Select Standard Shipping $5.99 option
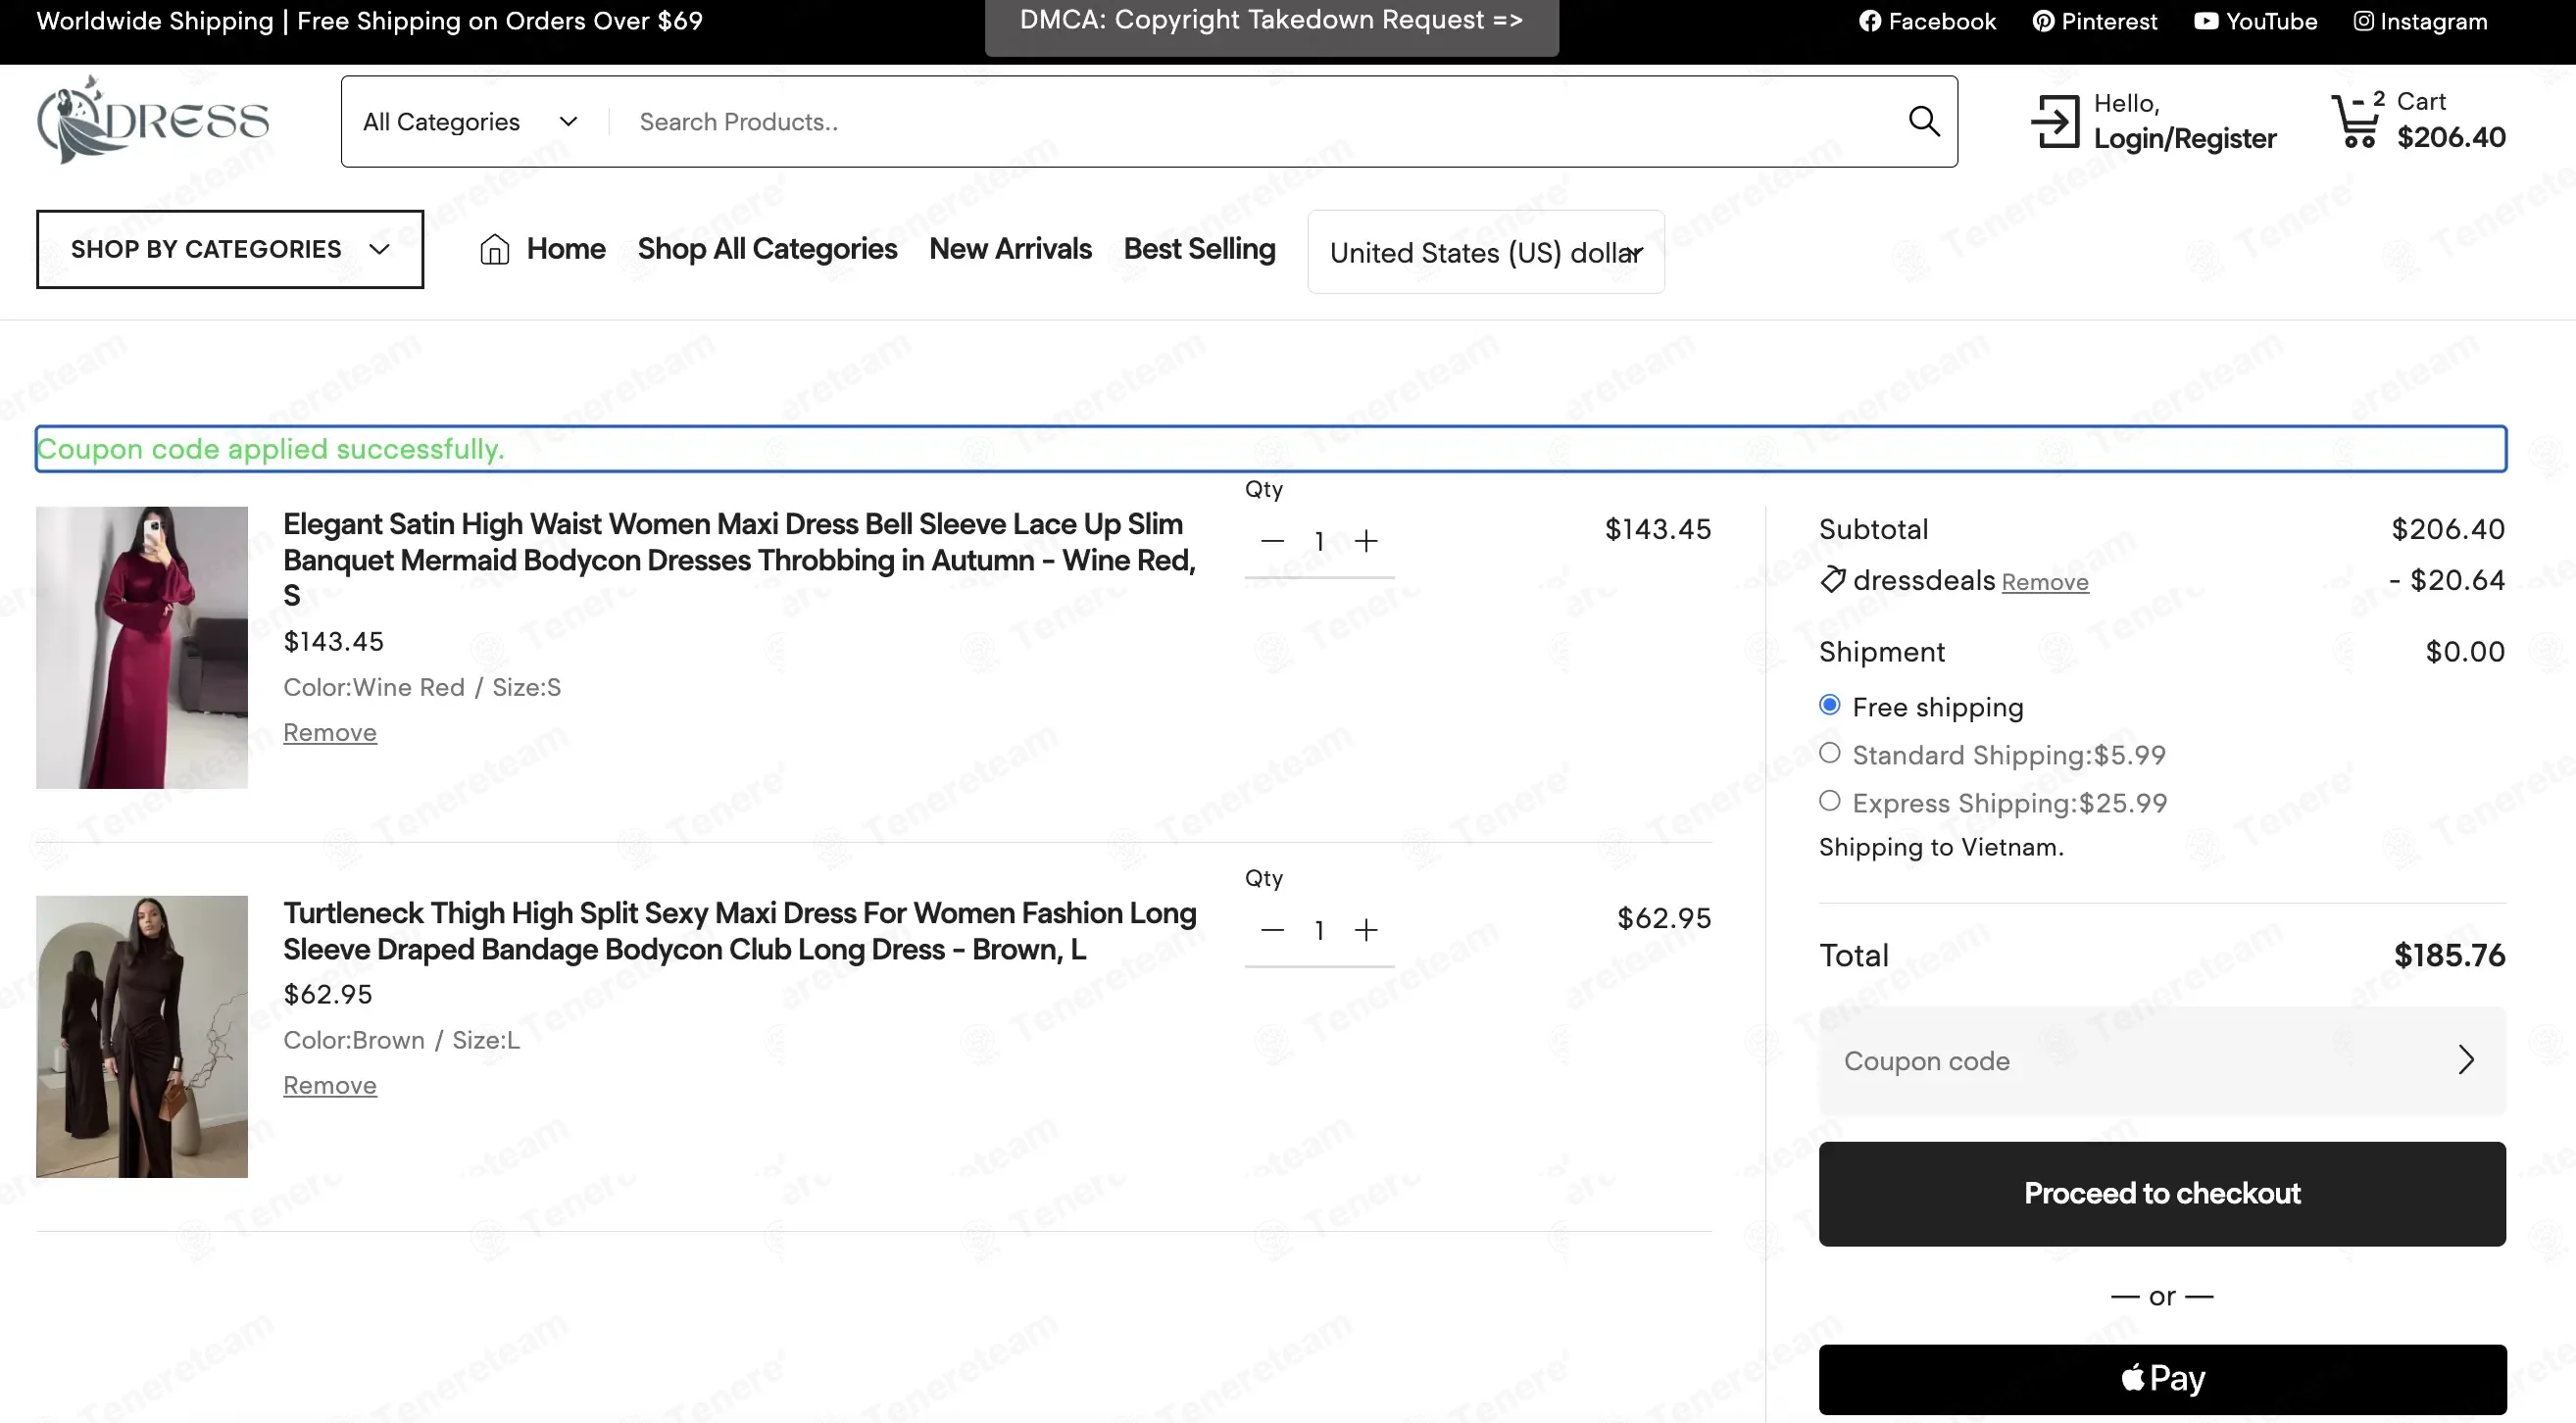 coord(1829,753)
